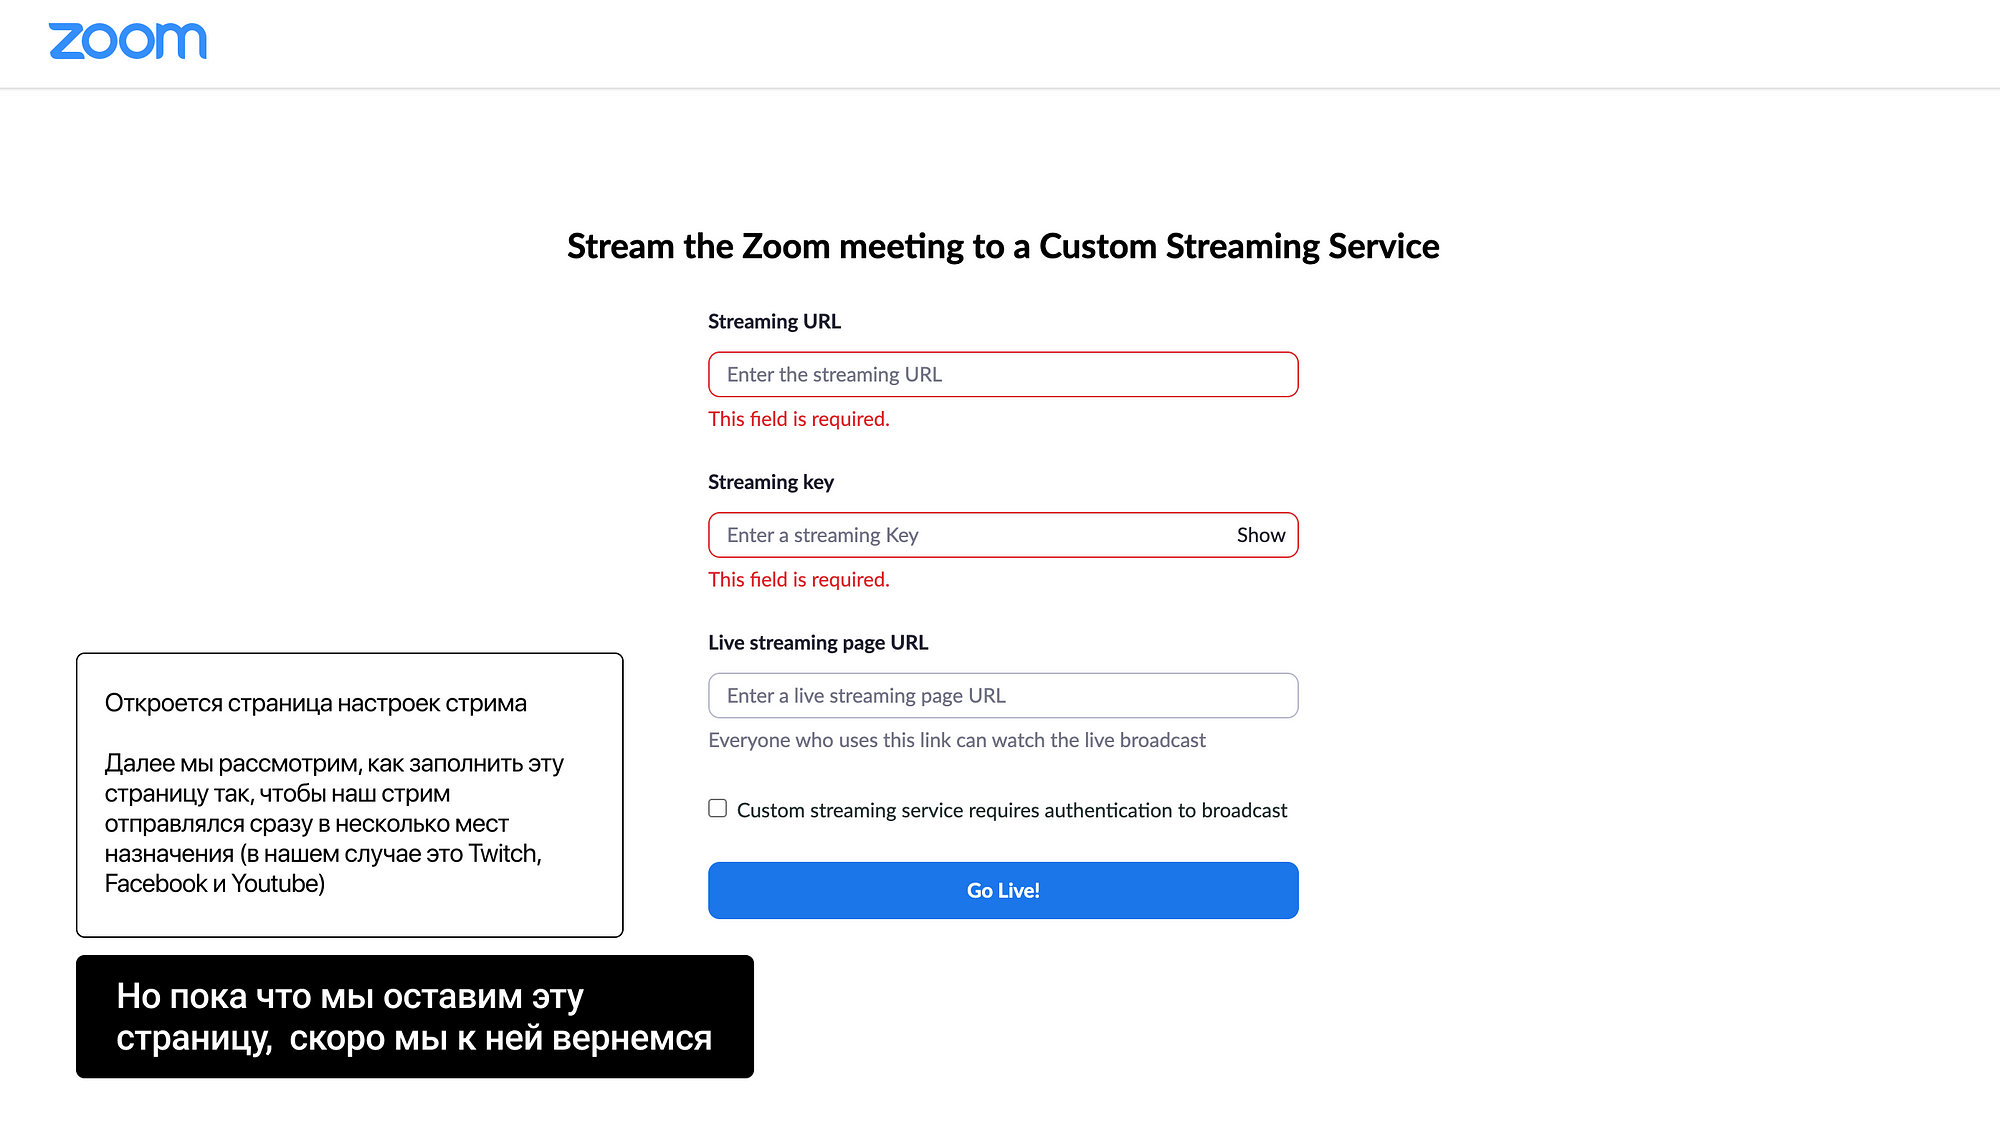This screenshot has width=2000, height=1143.
Task: Click the Go Live! button
Action: click(x=1003, y=890)
